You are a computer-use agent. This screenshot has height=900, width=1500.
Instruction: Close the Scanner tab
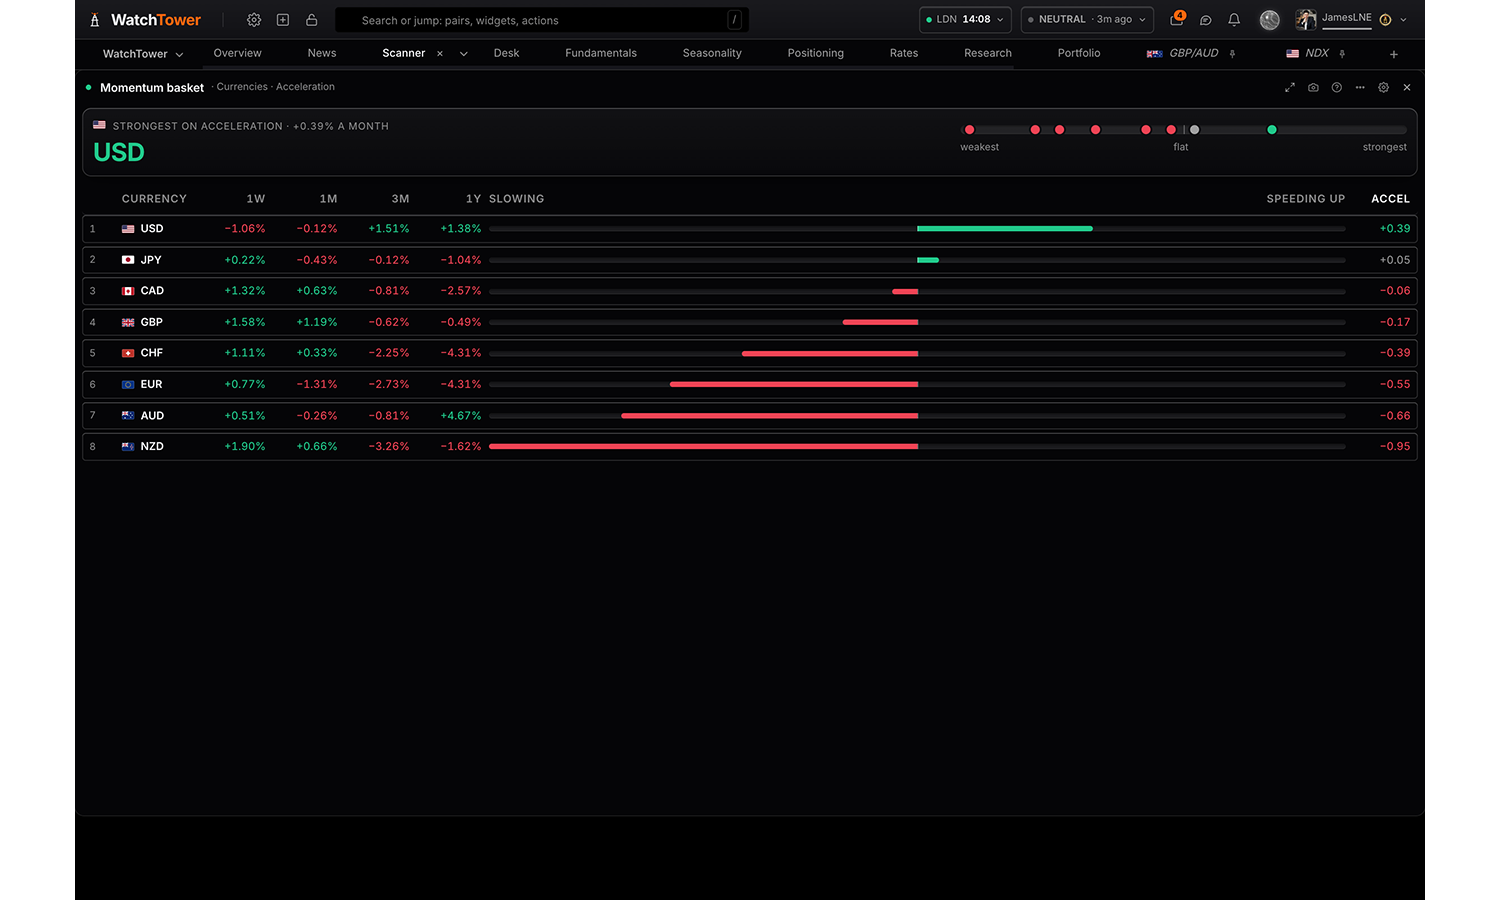[x=440, y=54]
